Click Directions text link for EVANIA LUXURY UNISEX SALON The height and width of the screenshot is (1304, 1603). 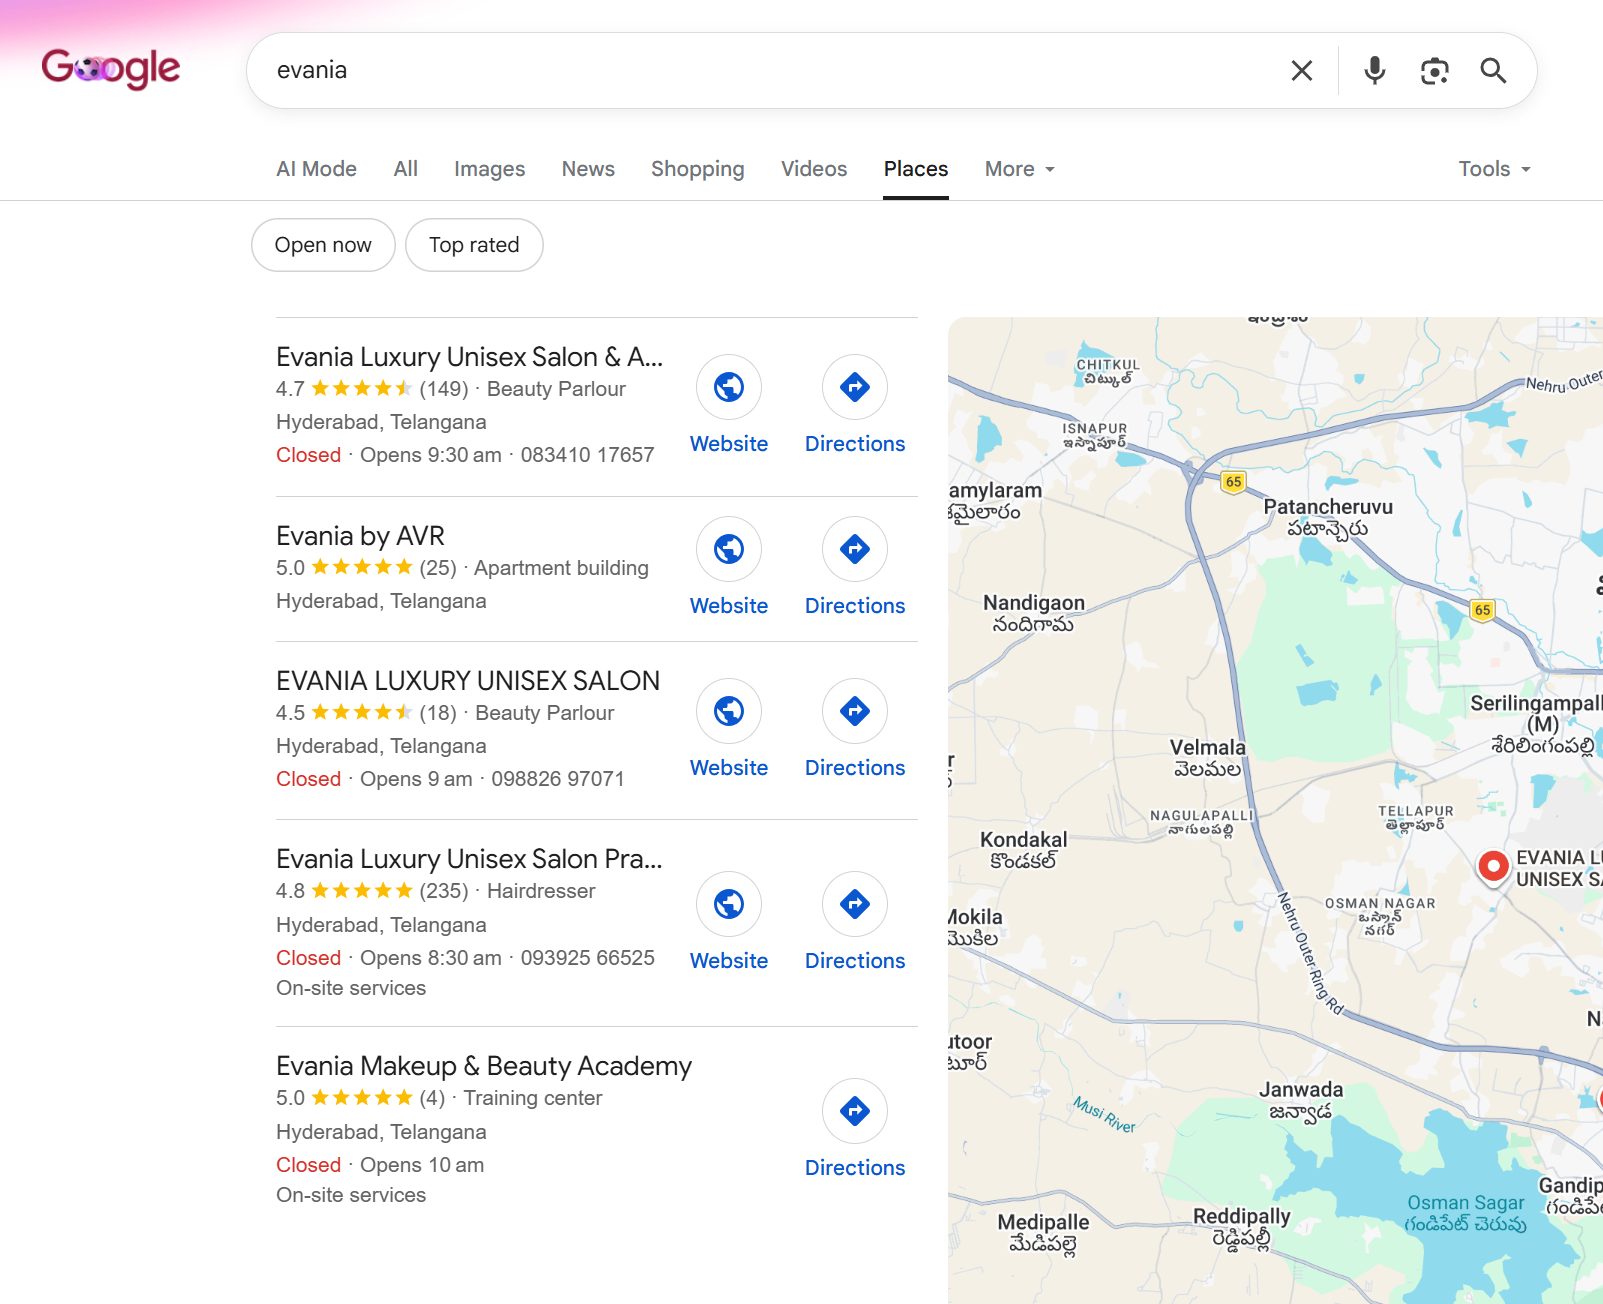point(855,768)
